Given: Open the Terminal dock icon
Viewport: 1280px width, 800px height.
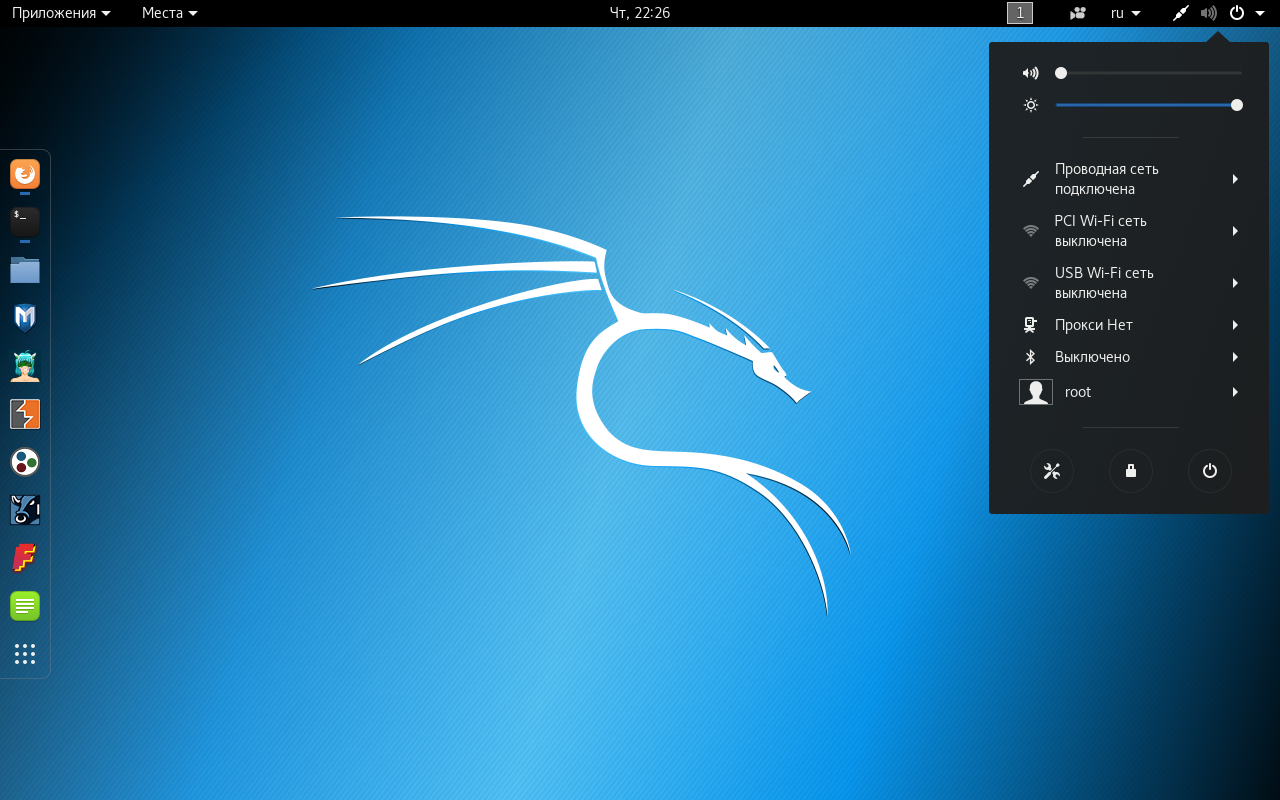Looking at the screenshot, I should pyautogui.click(x=25, y=222).
